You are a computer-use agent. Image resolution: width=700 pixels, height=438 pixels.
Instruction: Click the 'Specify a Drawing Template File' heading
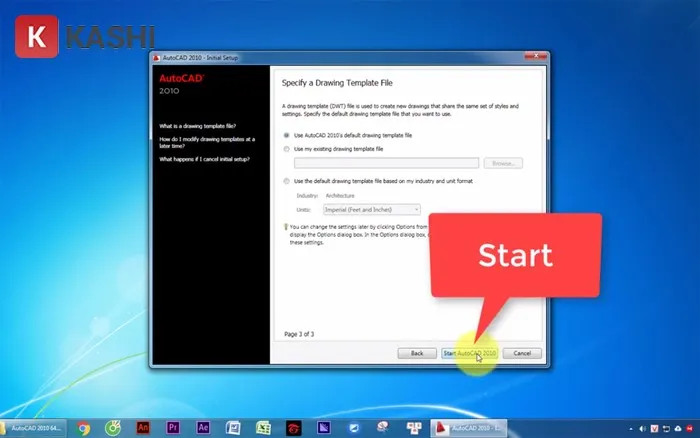click(x=337, y=83)
